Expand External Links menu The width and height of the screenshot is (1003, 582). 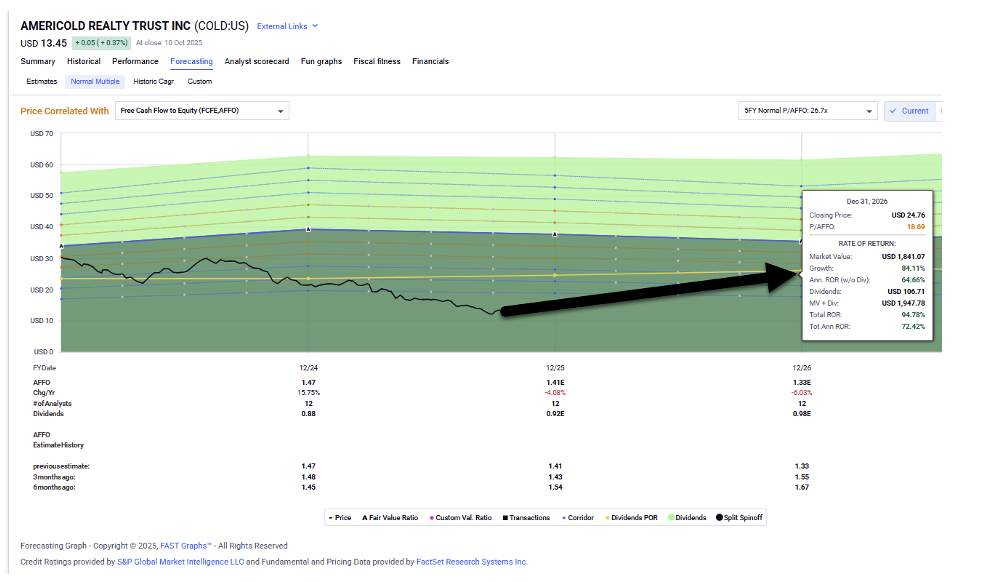coord(287,26)
